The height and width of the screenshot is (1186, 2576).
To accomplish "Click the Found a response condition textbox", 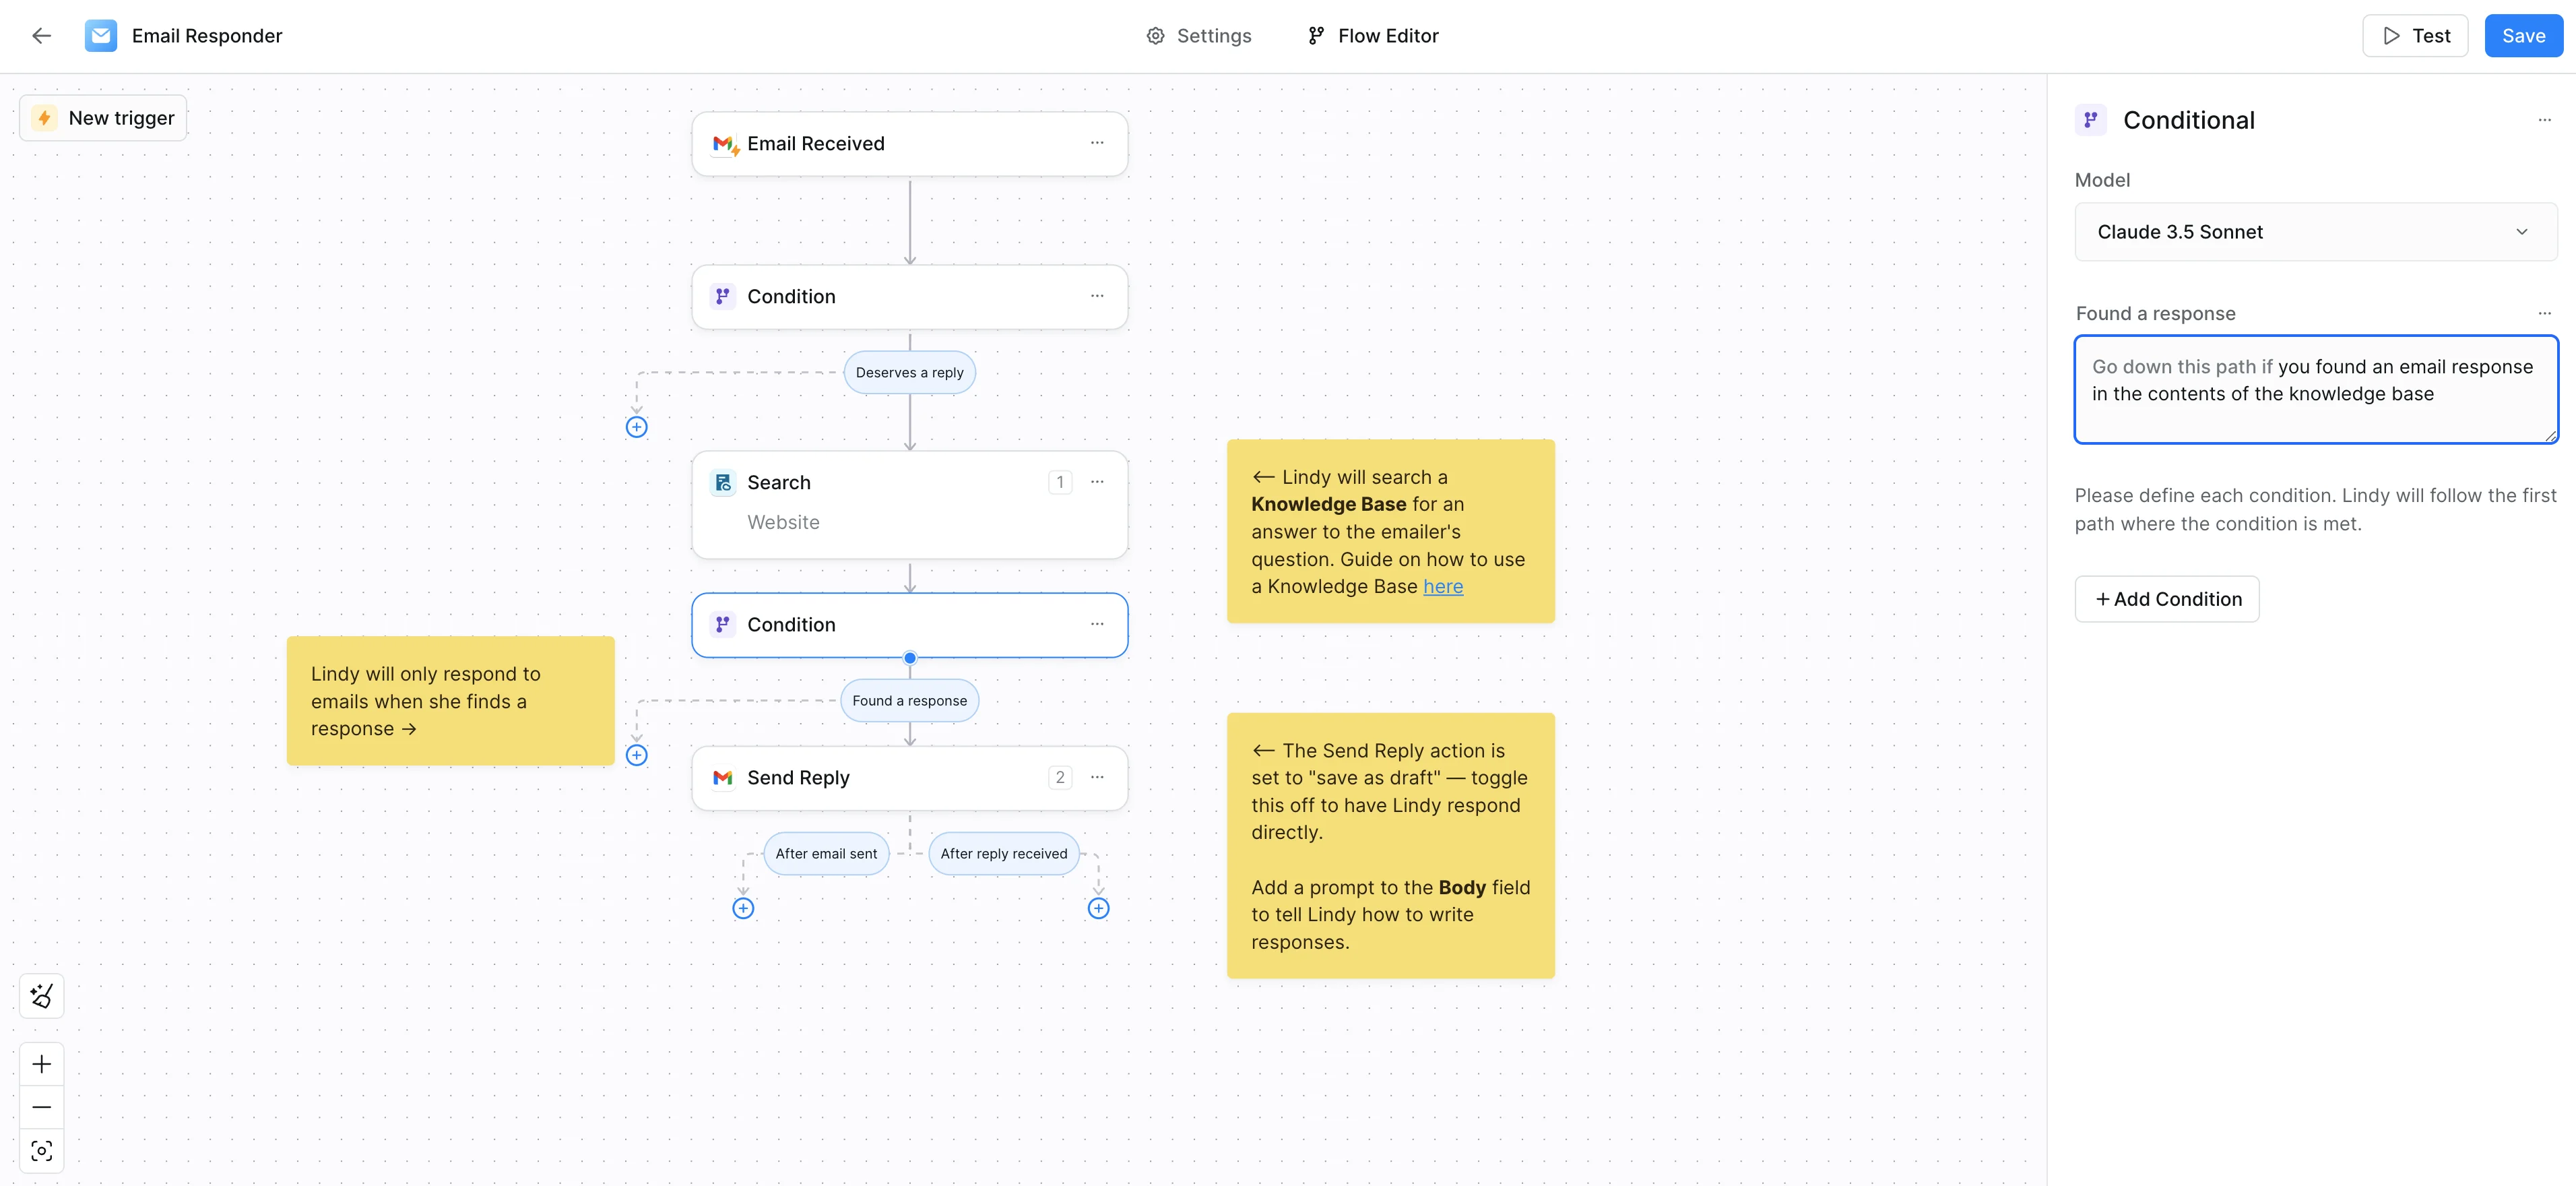I will point(2315,390).
